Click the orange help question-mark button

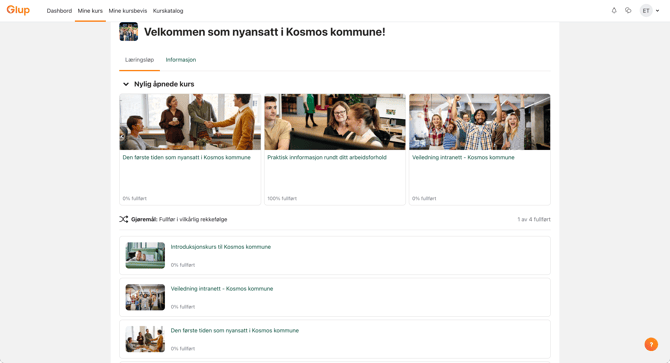coord(651,344)
